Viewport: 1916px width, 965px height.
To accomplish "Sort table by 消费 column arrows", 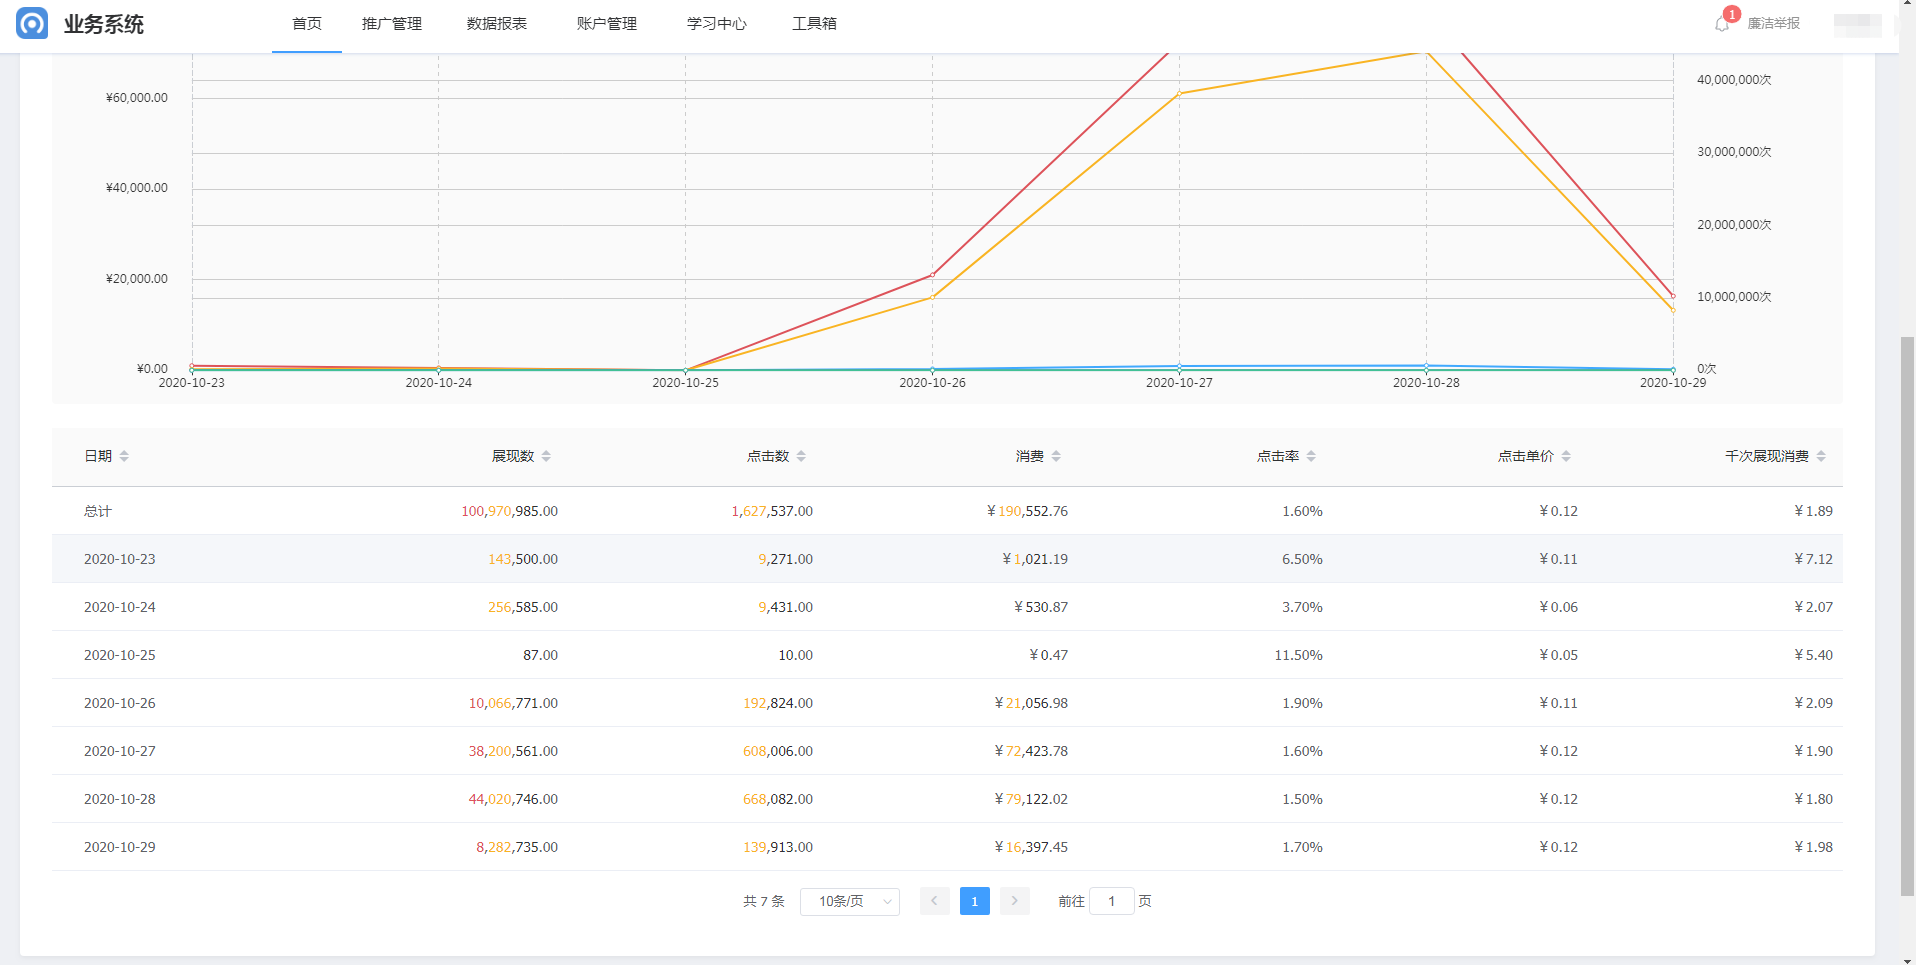I will tap(1056, 456).
